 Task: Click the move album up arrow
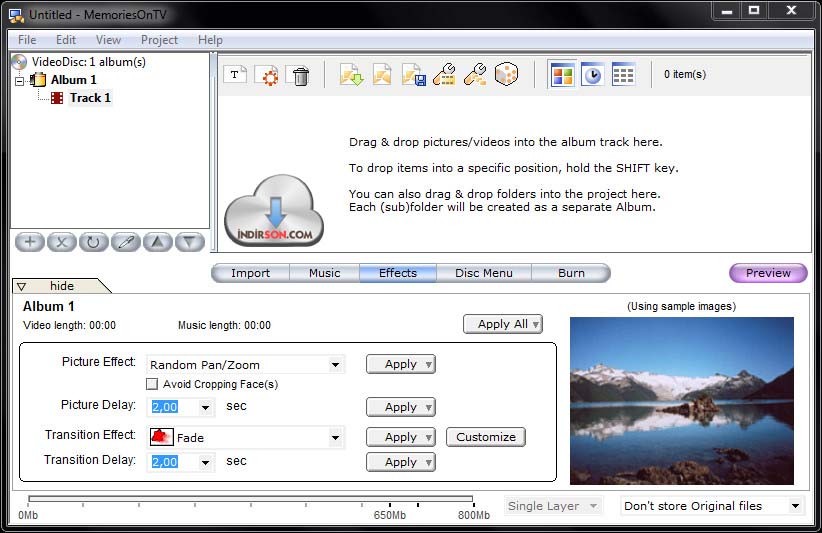[157, 242]
